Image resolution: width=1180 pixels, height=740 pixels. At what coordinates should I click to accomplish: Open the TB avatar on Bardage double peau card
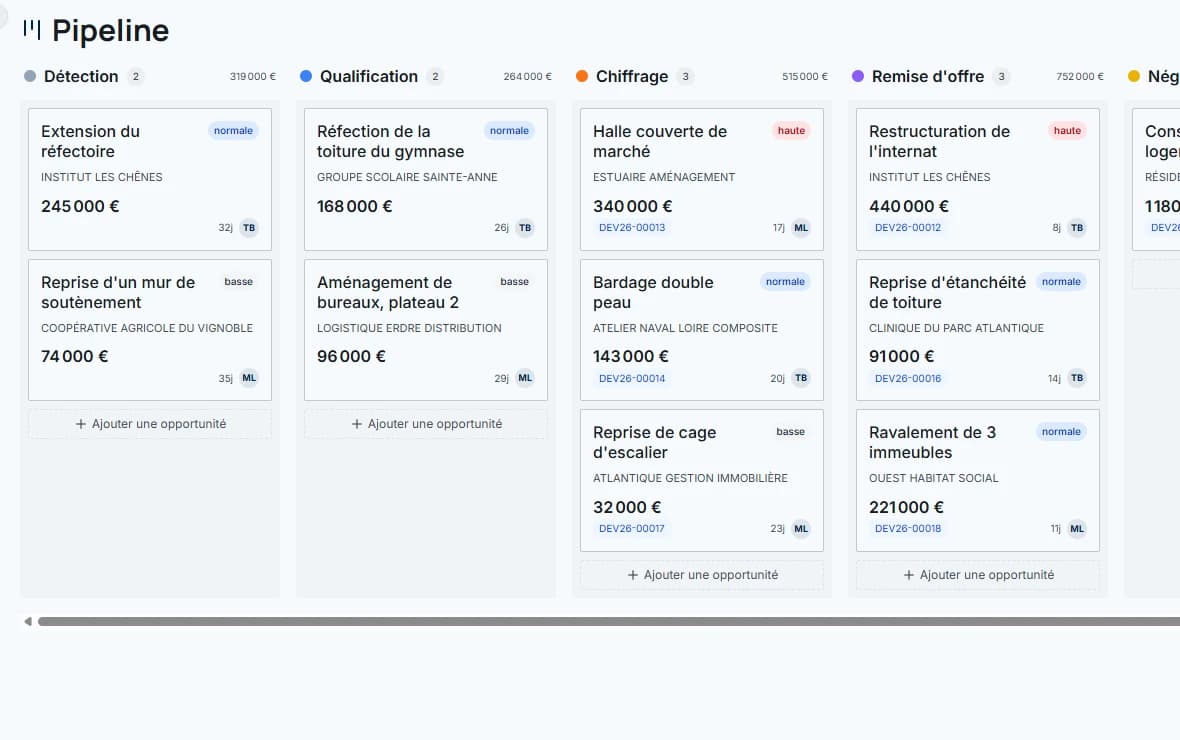801,378
